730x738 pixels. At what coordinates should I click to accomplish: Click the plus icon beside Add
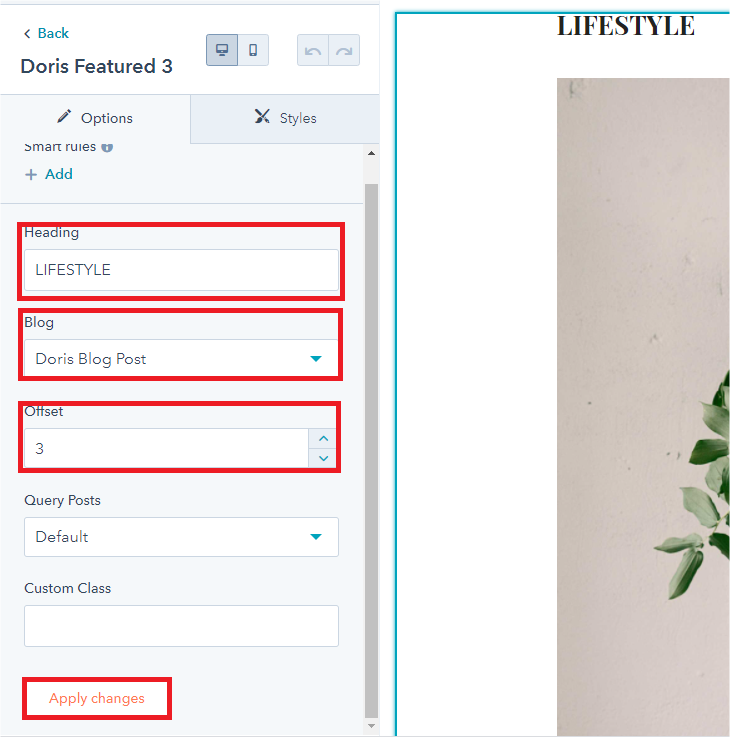(x=31, y=175)
